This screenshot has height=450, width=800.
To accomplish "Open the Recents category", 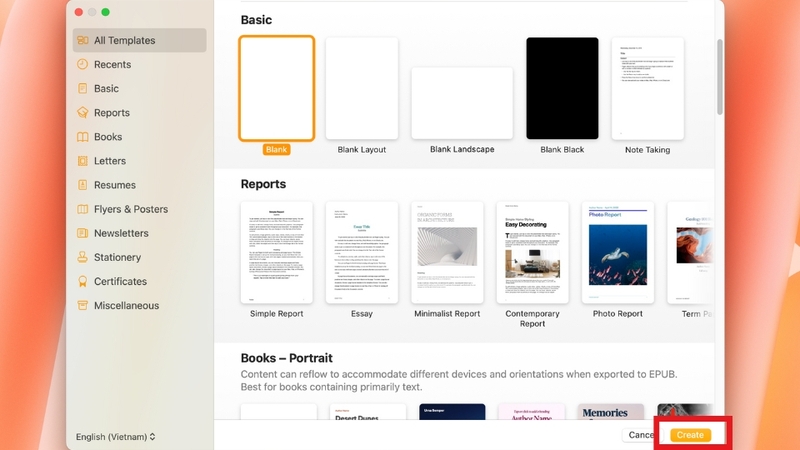I will click(x=139, y=64).
